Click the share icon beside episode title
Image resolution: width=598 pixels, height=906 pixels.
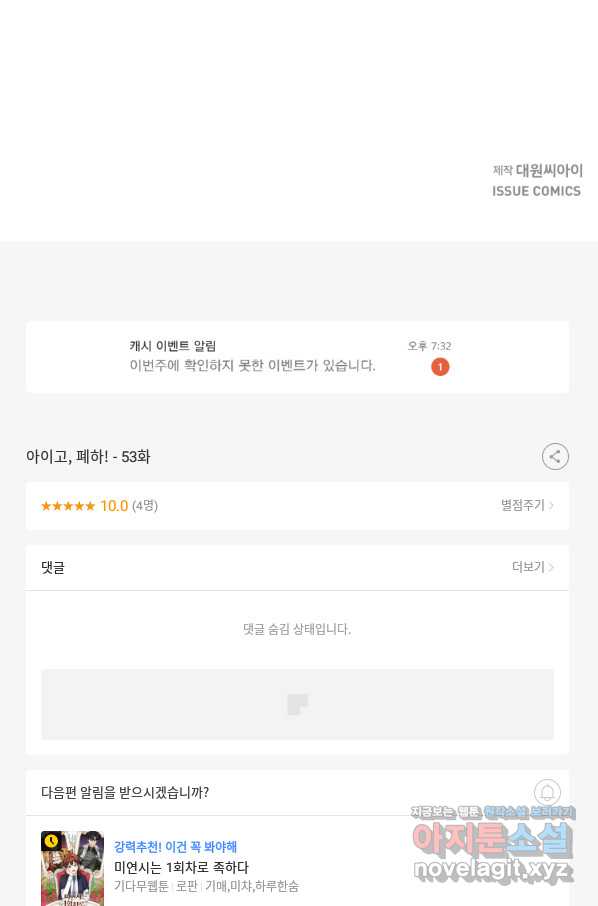pos(555,456)
